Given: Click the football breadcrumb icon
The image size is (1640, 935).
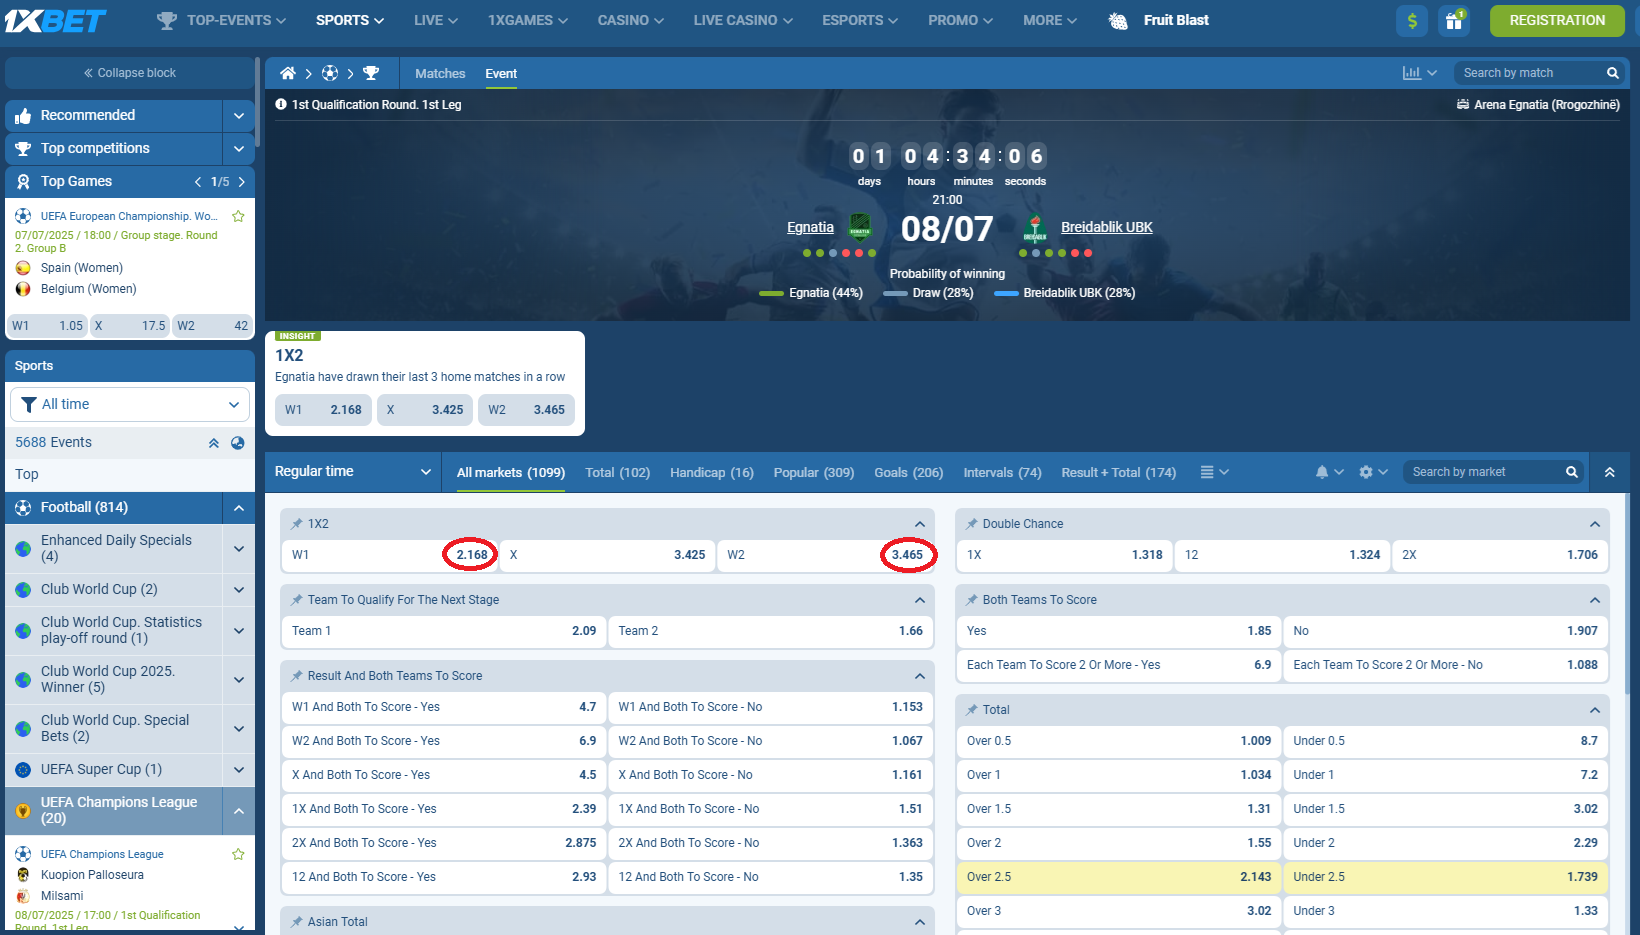Looking at the screenshot, I should [330, 73].
